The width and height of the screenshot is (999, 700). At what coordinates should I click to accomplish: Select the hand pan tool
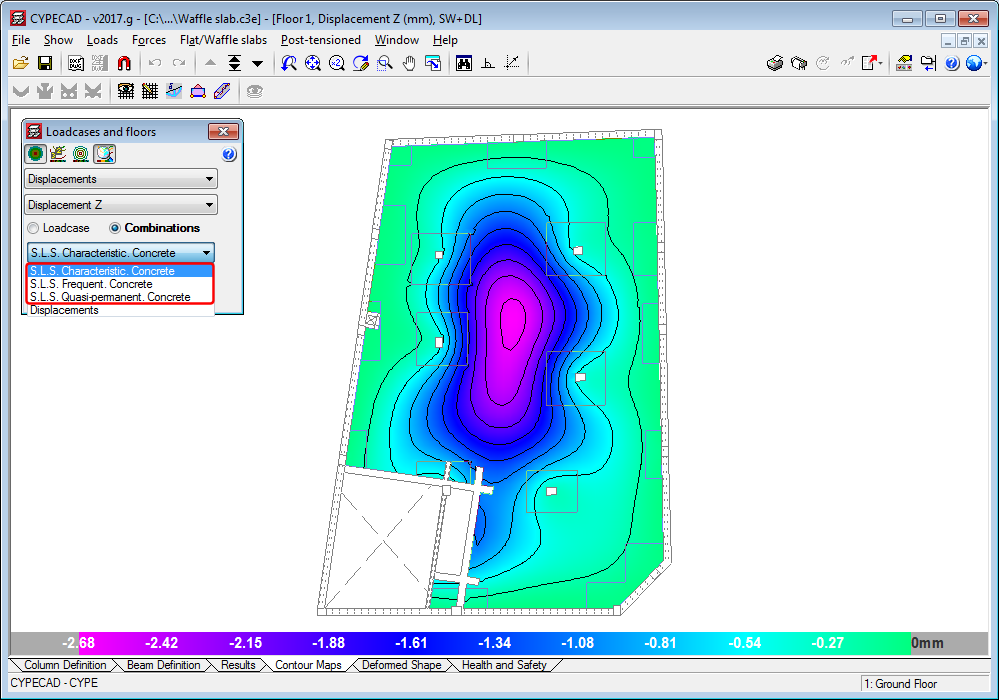point(409,63)
